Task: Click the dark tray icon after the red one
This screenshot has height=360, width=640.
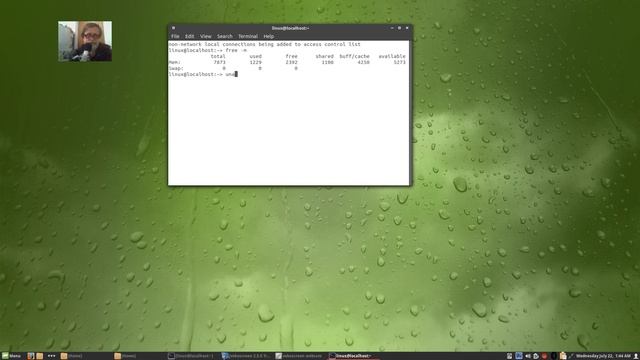Action: point(553,356)
